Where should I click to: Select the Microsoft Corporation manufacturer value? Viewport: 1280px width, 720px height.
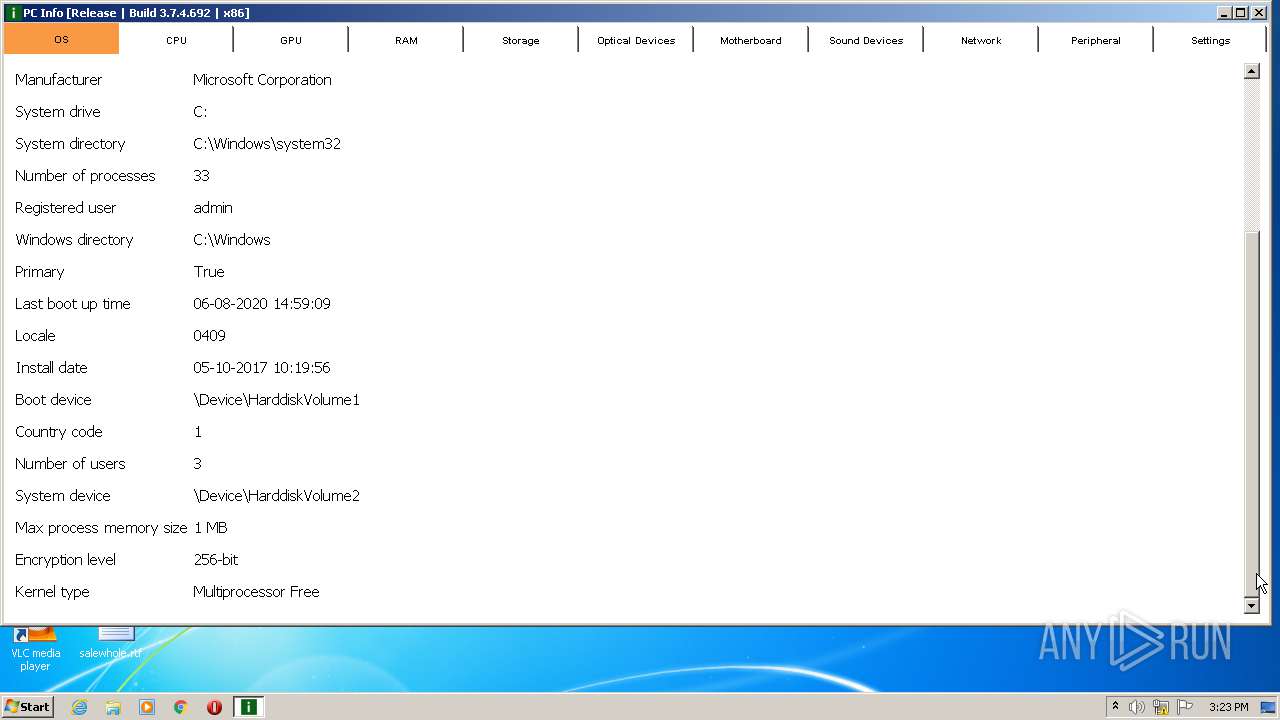[x=262, y=80]
